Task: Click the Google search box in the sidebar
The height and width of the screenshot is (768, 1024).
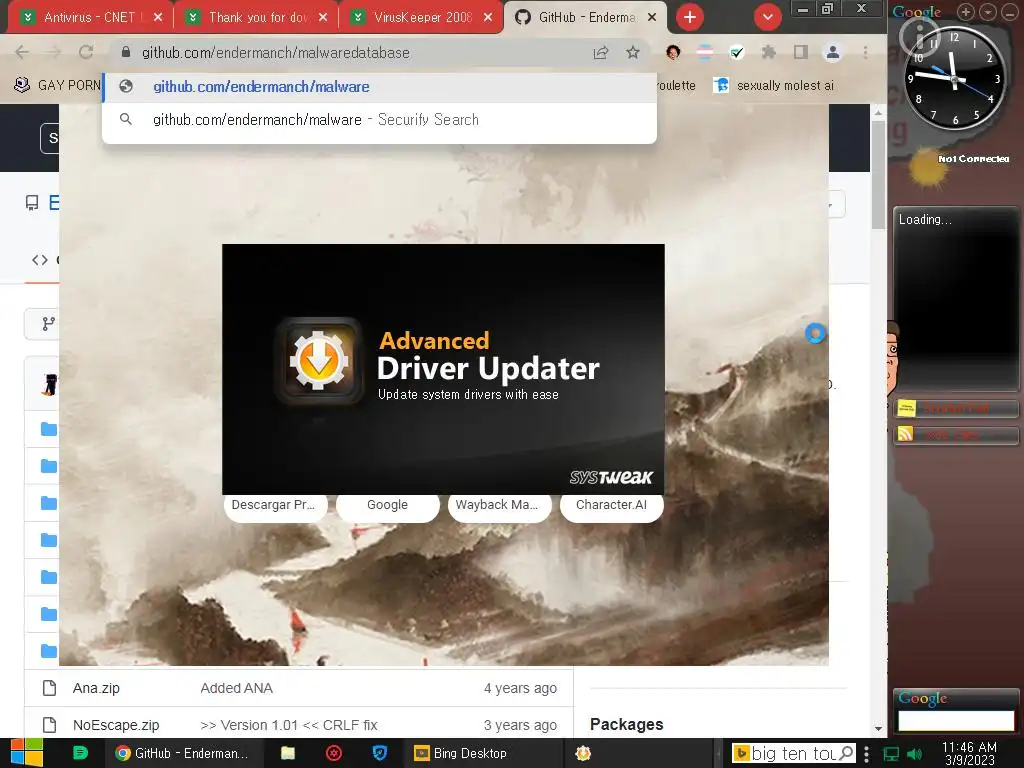Action: pyautogui.click(x=956, y=720)
